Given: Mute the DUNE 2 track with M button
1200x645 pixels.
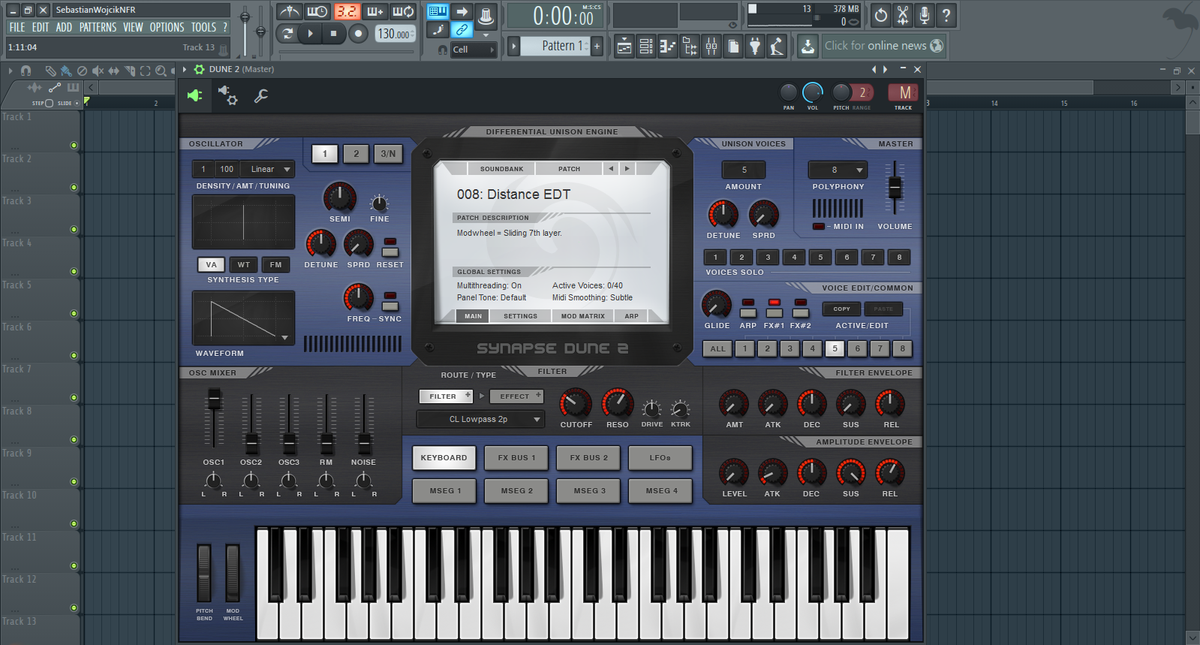Looking at the screenshot, I should (x=903, y=92).
